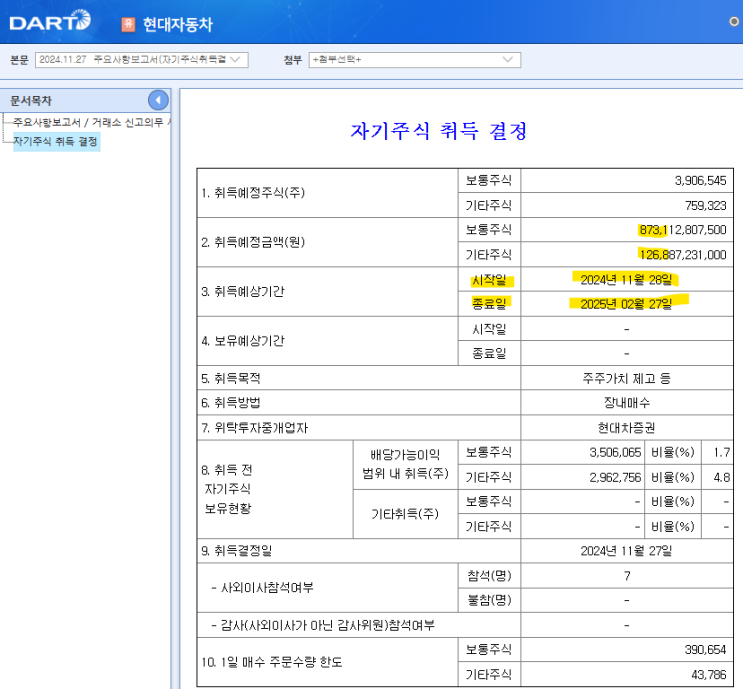The height and width of the screenshot is (689, 743).
Task: Select 주요사항보고서 / 거래소 신고의무 in document tree
Action: click(x=90, y=122)
